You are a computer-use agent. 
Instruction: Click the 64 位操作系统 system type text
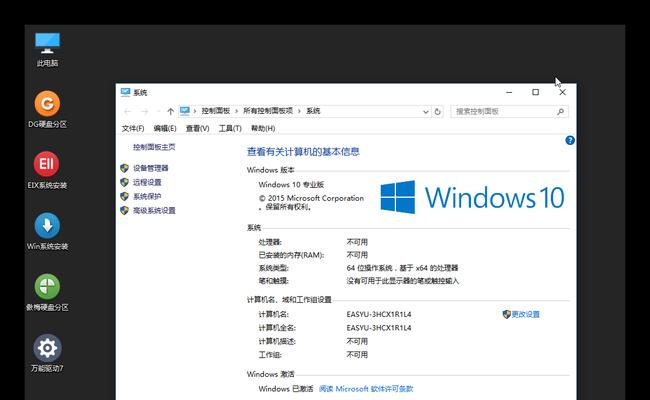tap(402, 268)
